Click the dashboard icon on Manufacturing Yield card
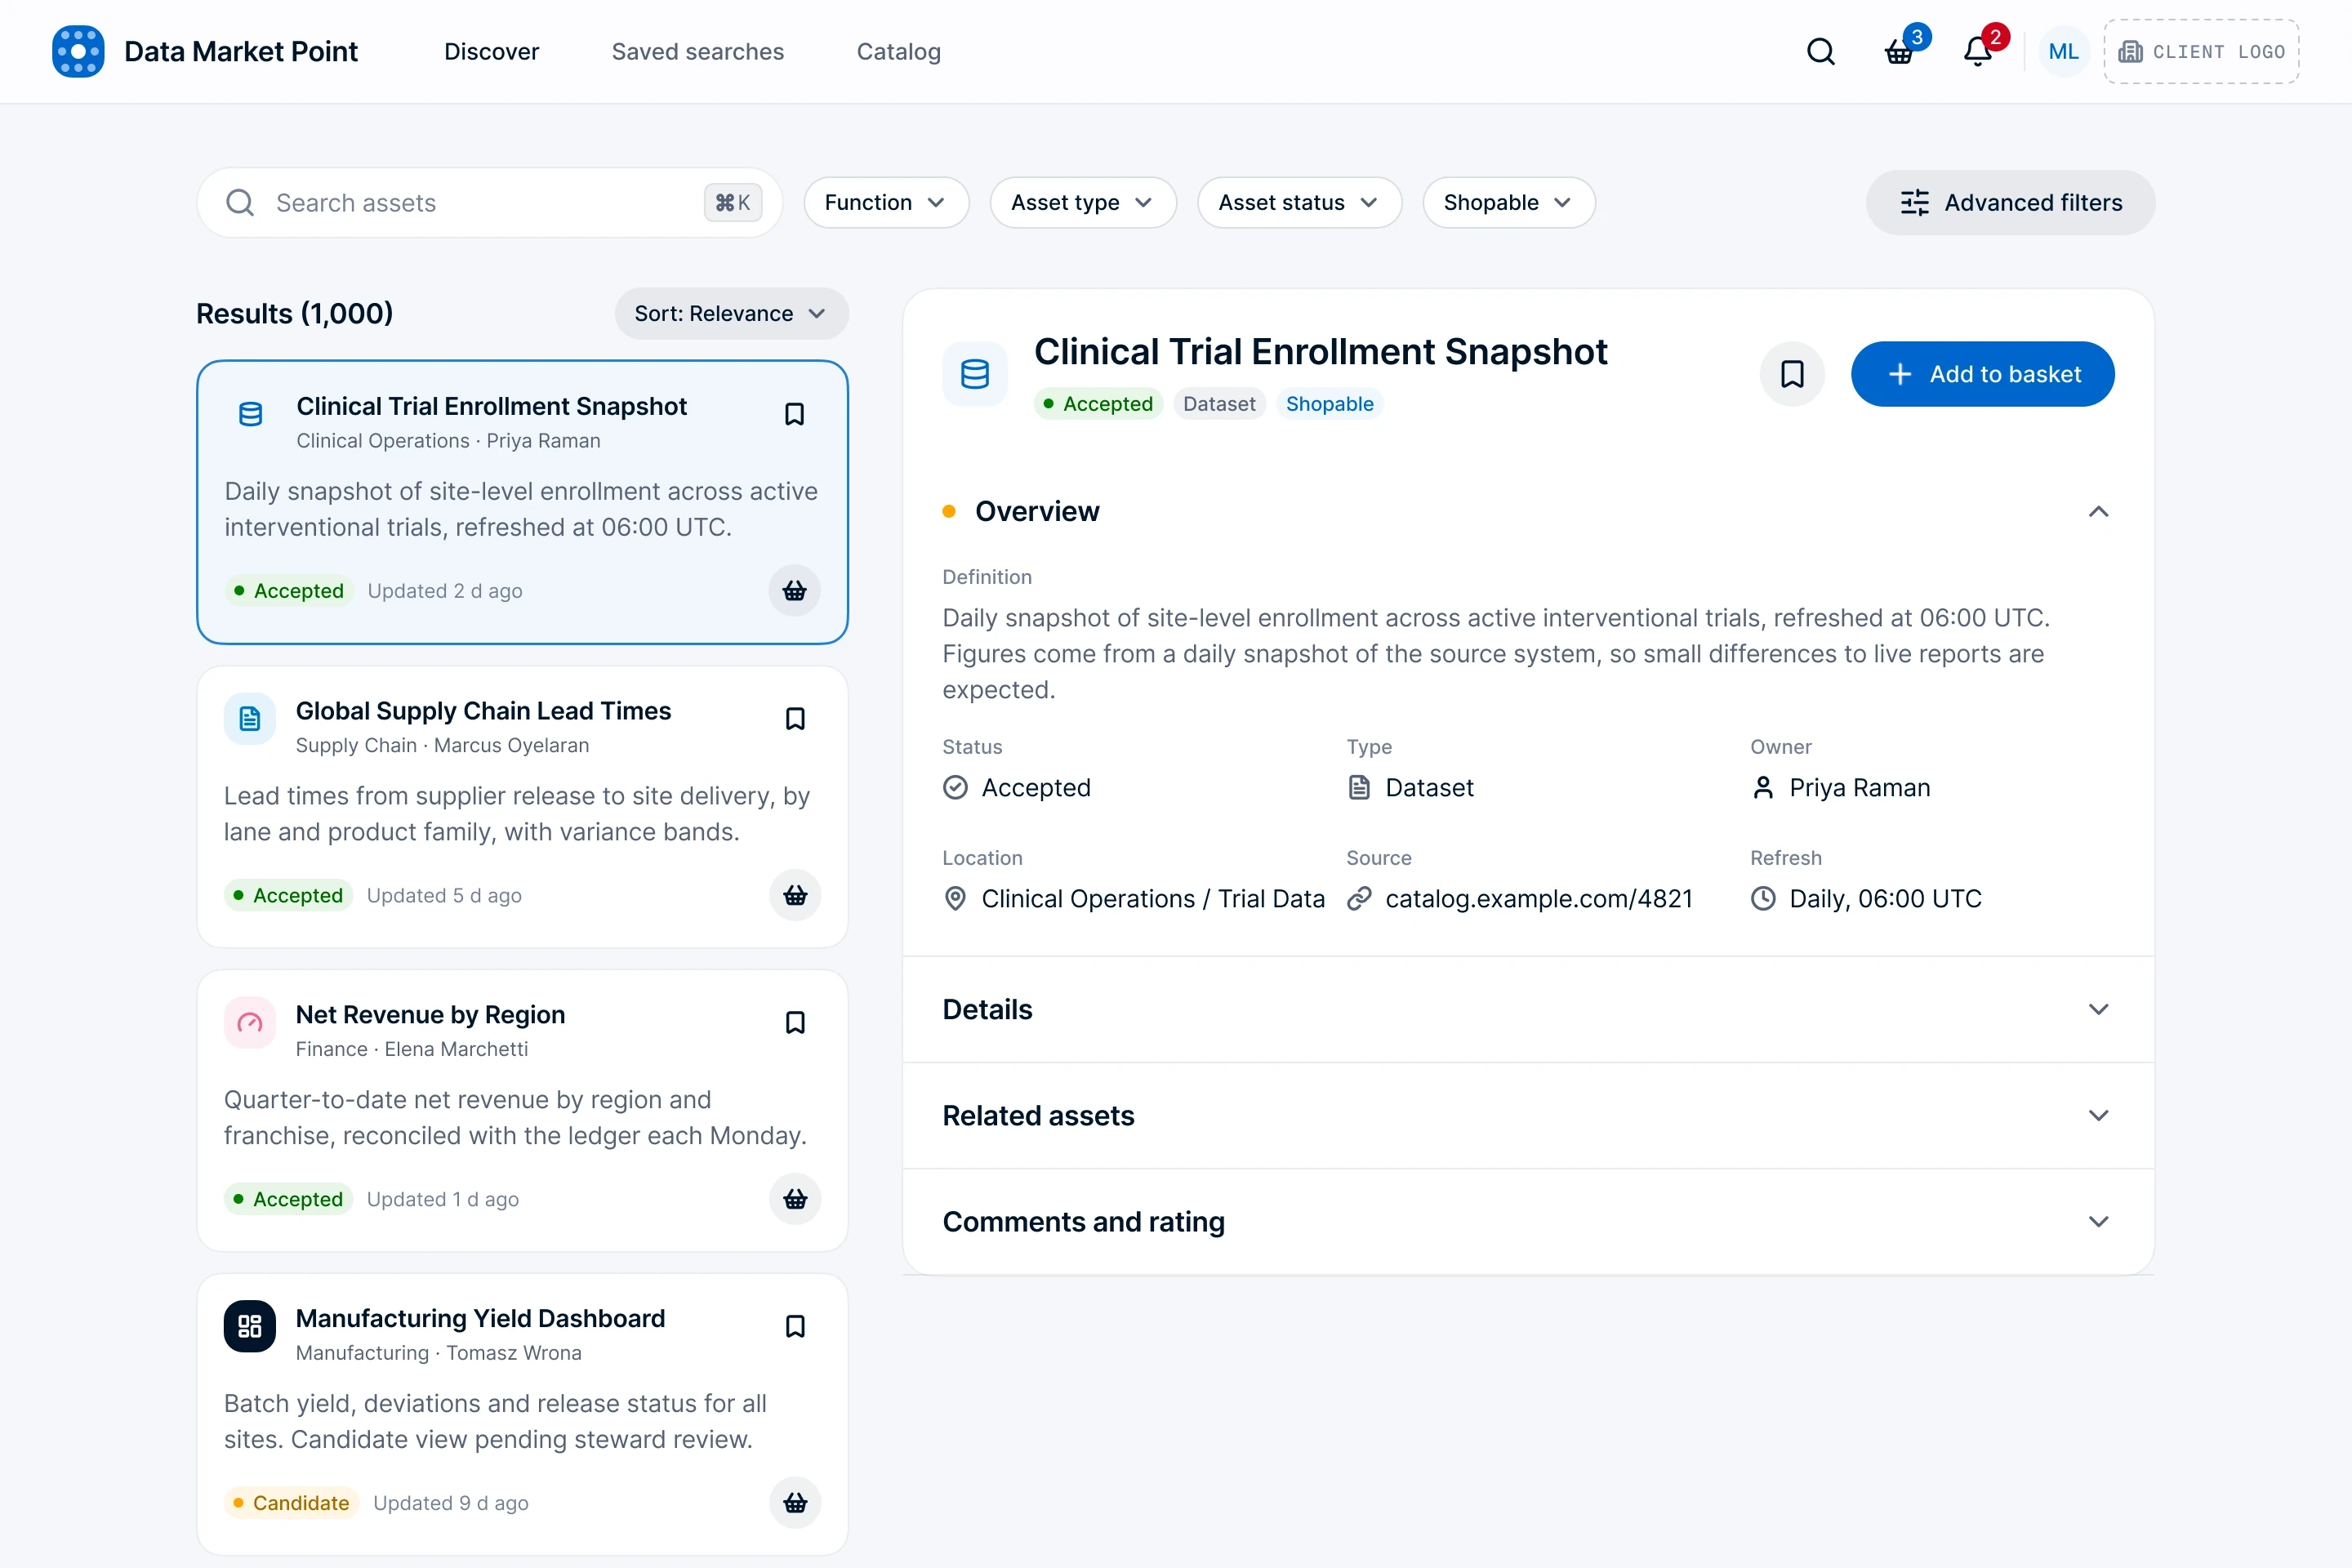The image size is (2352, 1568). [250, 1327]
